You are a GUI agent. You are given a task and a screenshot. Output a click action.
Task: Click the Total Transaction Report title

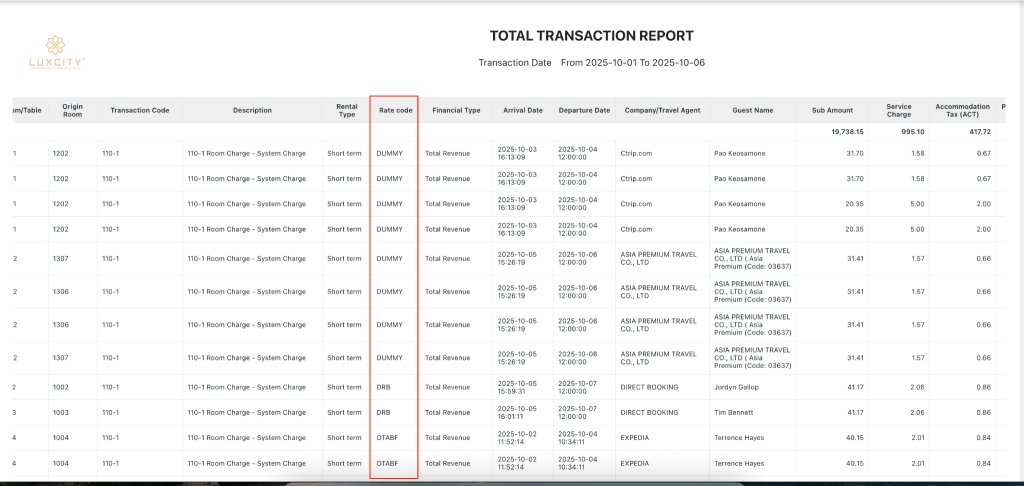[x=591, y=36]
